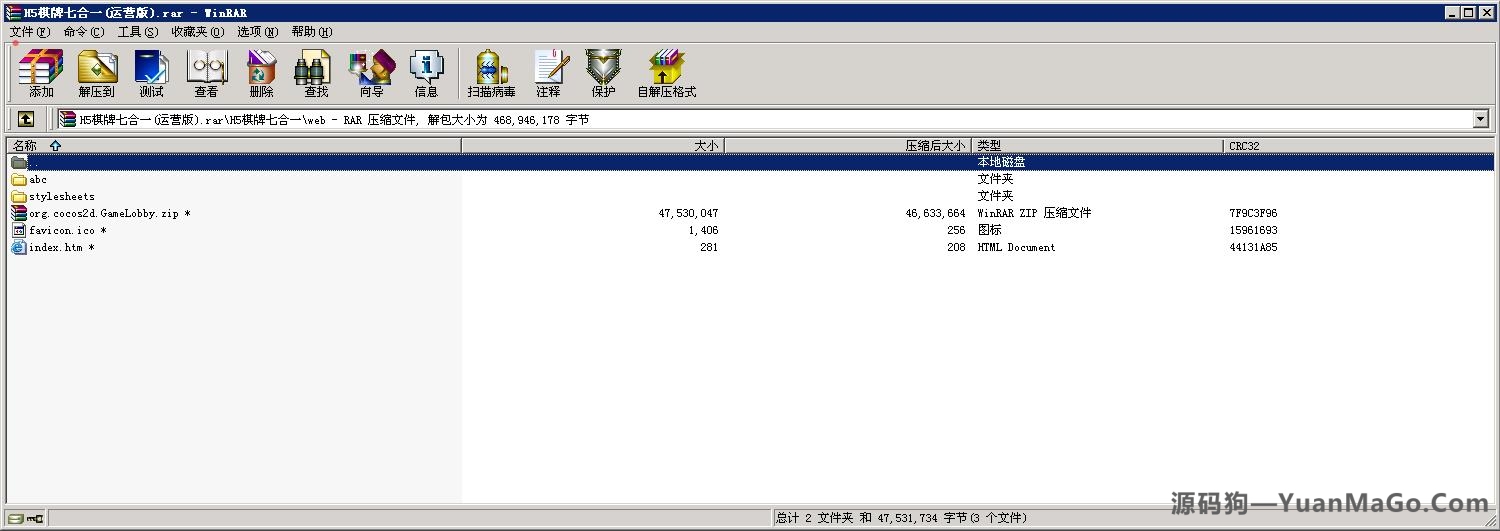Select the abc folder
Screen dimensions: 1500x531
coord(38,180)
